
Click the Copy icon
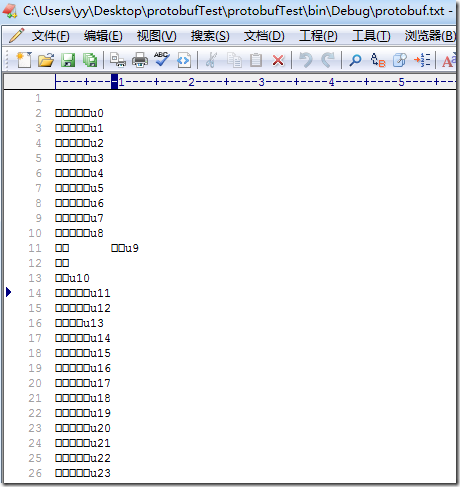click(234, 60)
